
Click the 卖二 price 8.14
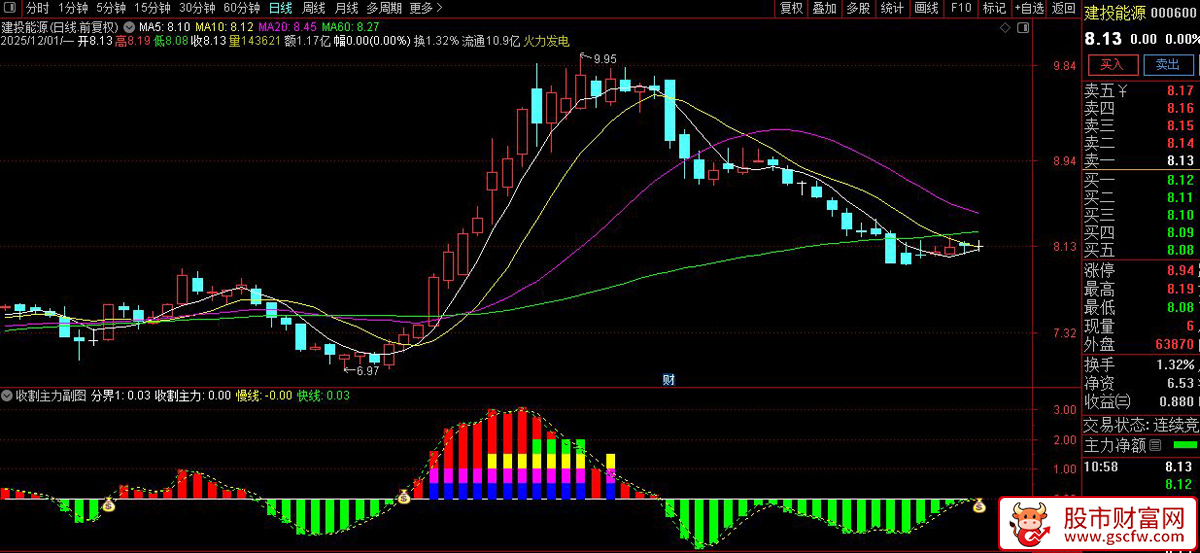click(1180, 143)
